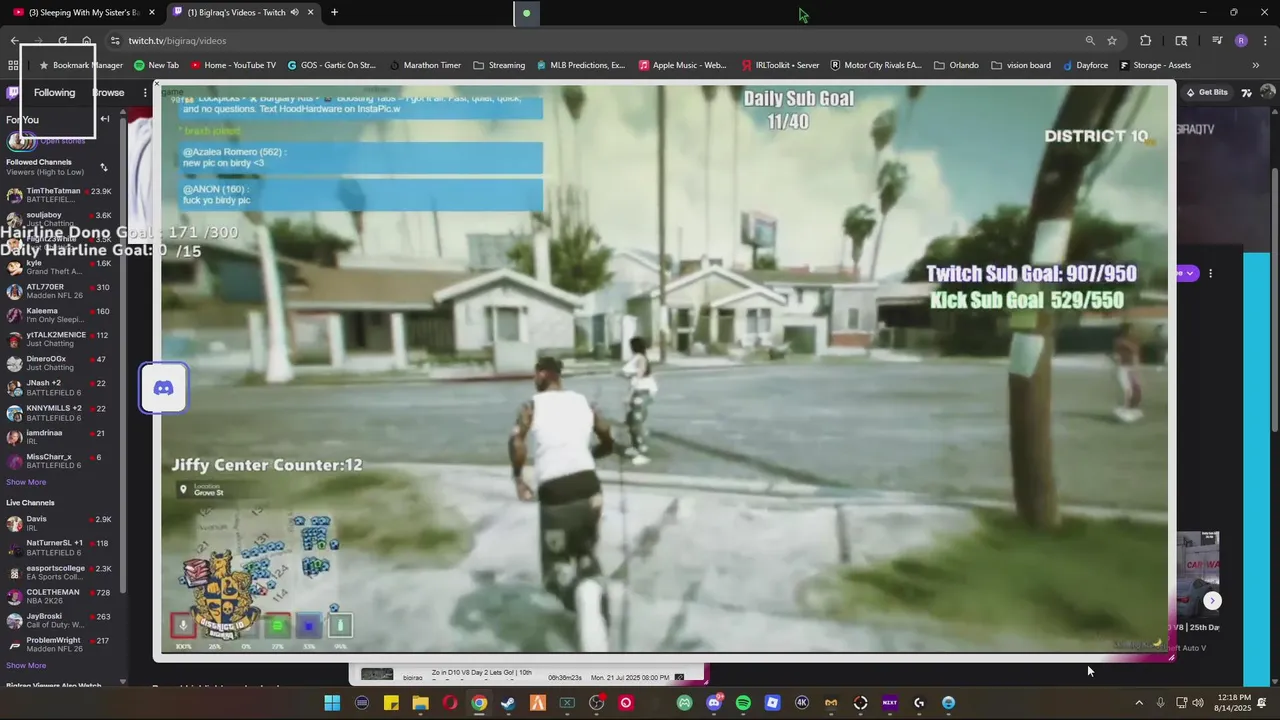The width and height of the screenshot is (1280, 720).
Task: Open Kaleema's channel in sidebar
Action: point(60,315)
